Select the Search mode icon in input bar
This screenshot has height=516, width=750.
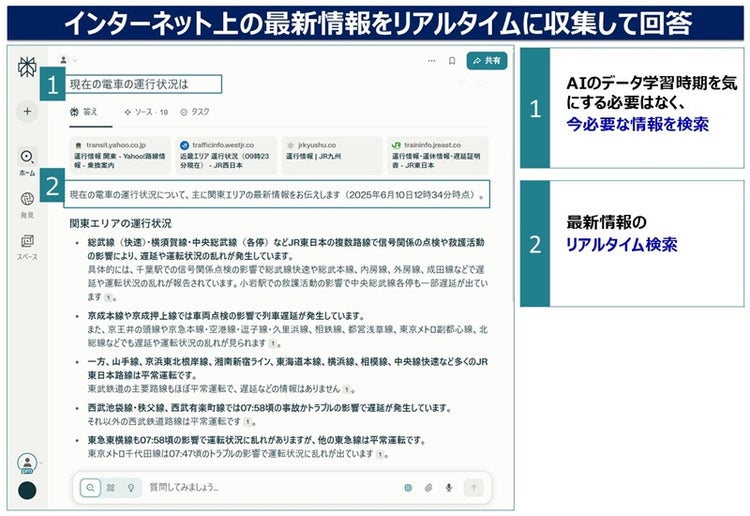click(x=90, y=488)
